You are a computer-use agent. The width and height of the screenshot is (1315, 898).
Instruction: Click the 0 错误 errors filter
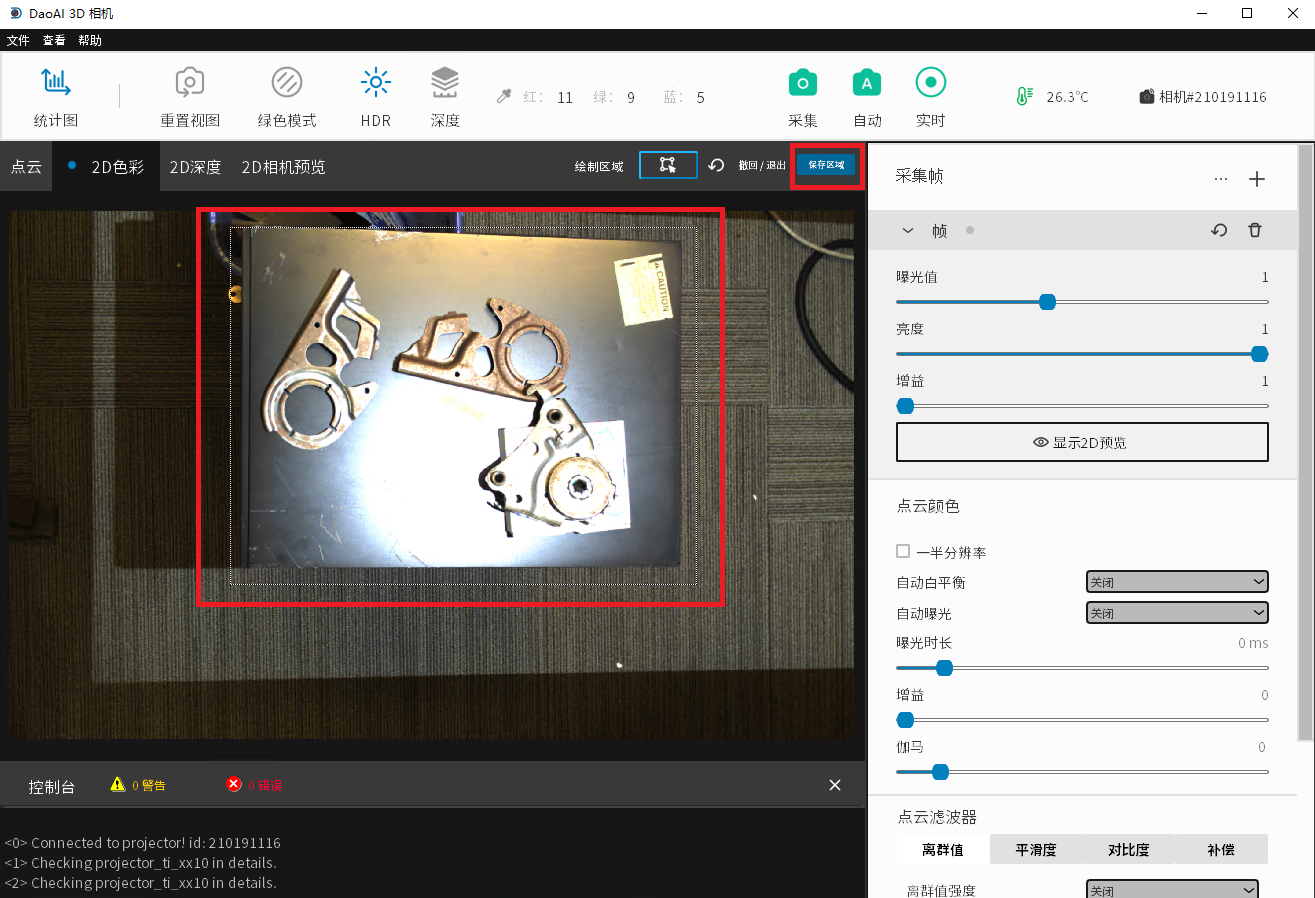pyautogui.click(x=265, y=785)
